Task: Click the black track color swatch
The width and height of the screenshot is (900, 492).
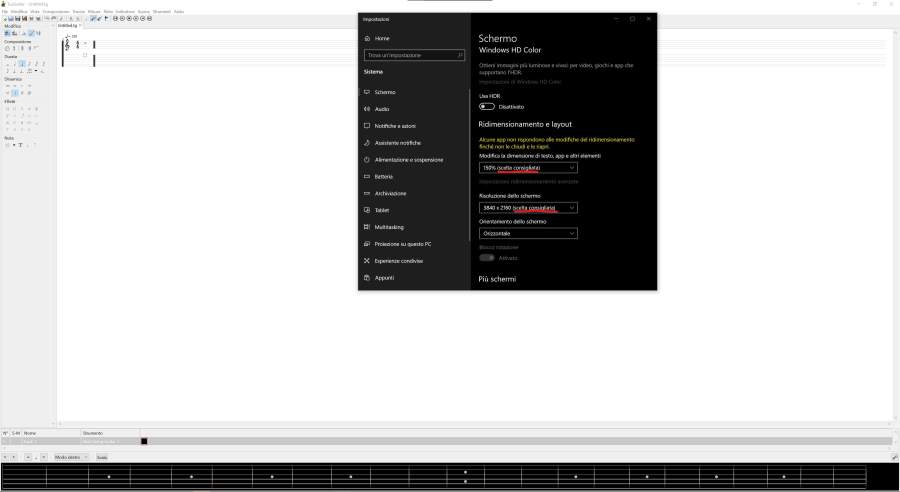Action: pyautogui.click(x=144, y=441)
